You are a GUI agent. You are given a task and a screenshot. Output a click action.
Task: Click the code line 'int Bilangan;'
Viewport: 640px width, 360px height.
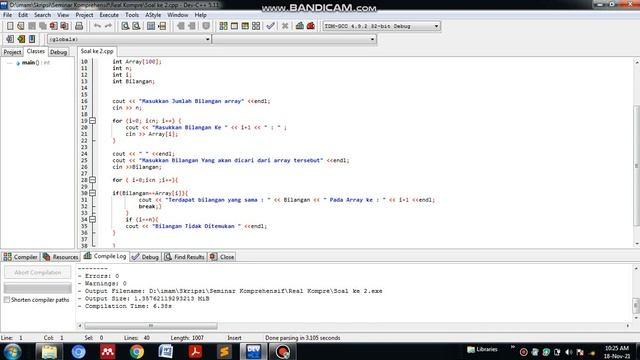coord(133,82)
